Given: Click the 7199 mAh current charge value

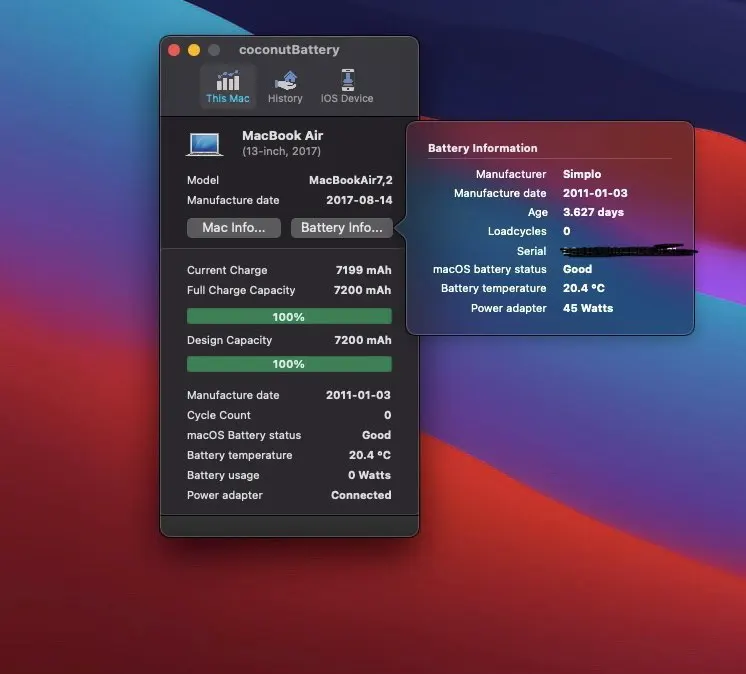Looking at the screenshot, I should tap(363, 270).
